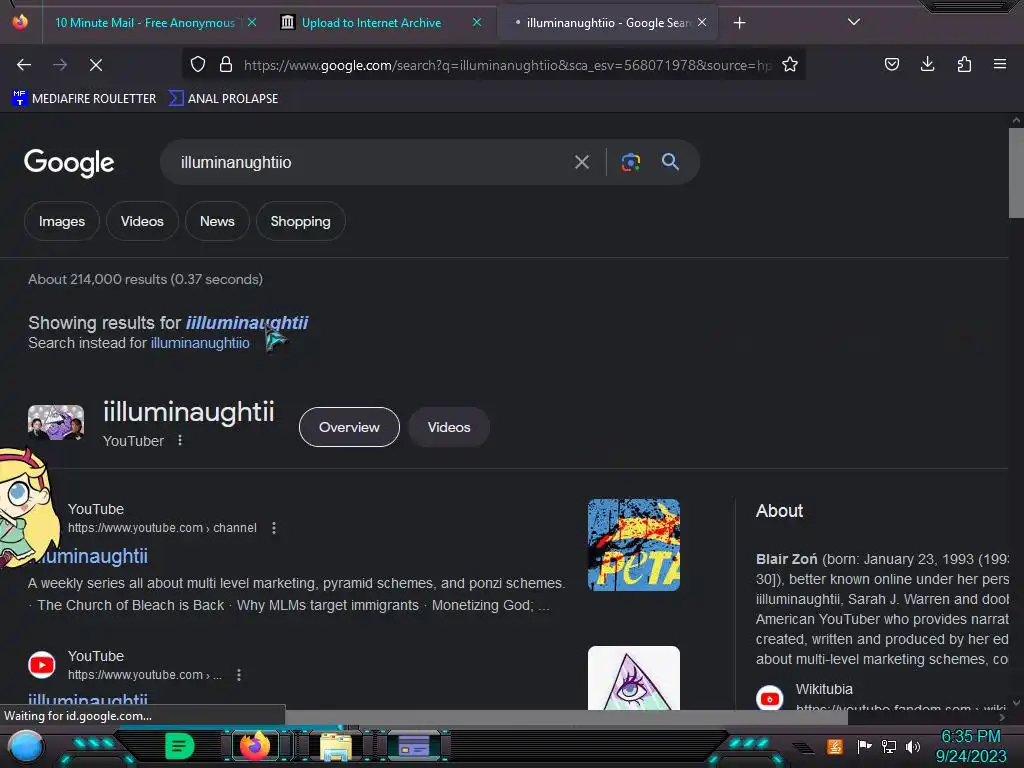Open the iilluminaughtii YouTube channel link

click(x=91, y=556)
